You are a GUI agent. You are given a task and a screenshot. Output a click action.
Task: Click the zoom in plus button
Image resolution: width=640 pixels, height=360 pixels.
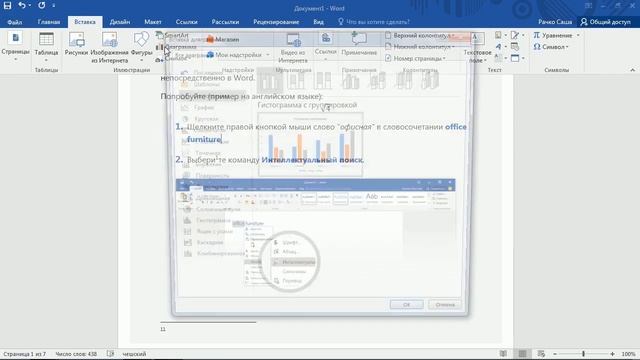click(x=612, y=354)
